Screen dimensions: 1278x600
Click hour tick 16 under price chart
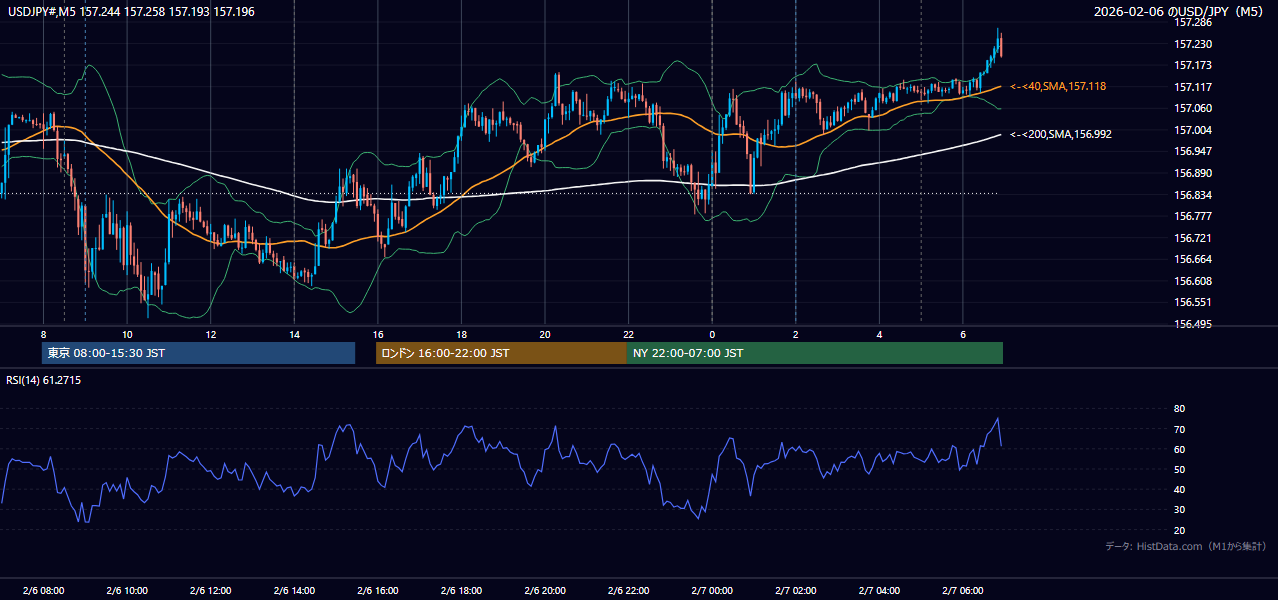click(x=378, y=334)
